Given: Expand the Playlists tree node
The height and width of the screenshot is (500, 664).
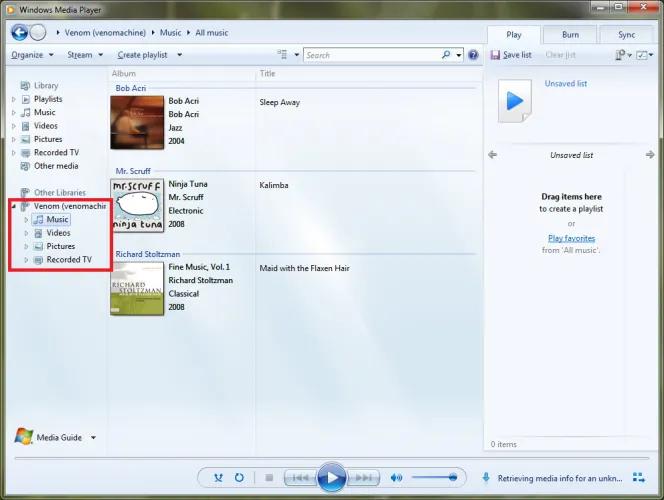Looking at the screenshot, I should 14,99.
